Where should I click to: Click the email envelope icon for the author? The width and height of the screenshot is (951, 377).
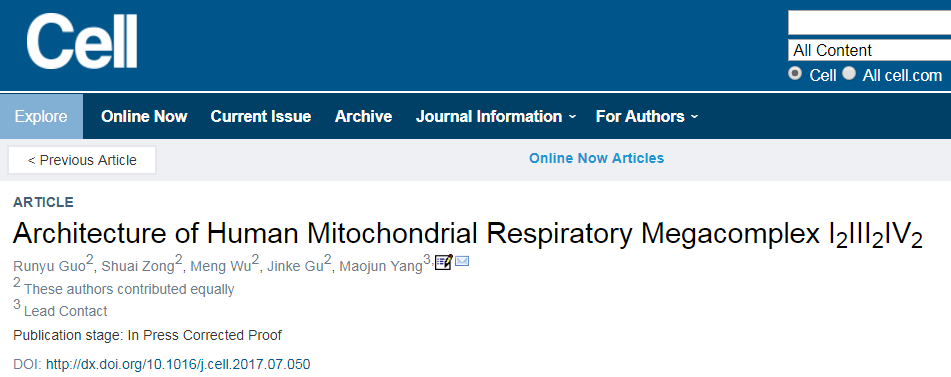(x=462, y=262)
